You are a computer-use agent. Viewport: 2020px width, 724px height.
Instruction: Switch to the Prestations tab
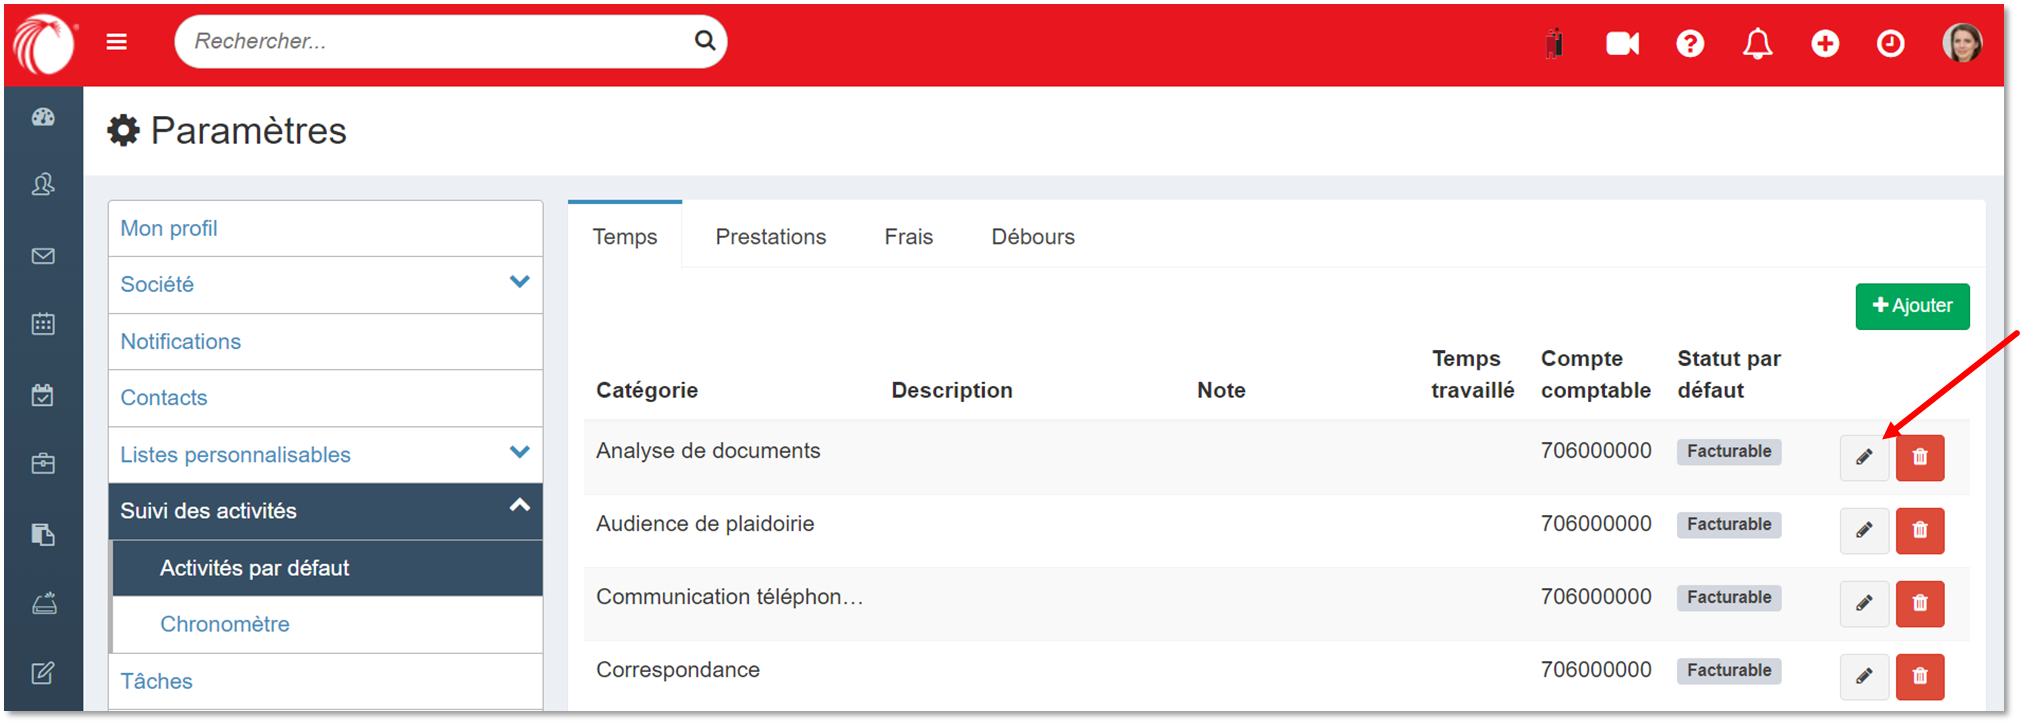pyautogui.click(x=770, y=237)
